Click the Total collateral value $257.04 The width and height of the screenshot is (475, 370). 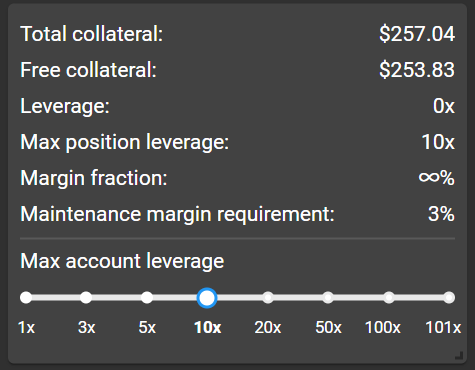point(417,34)
